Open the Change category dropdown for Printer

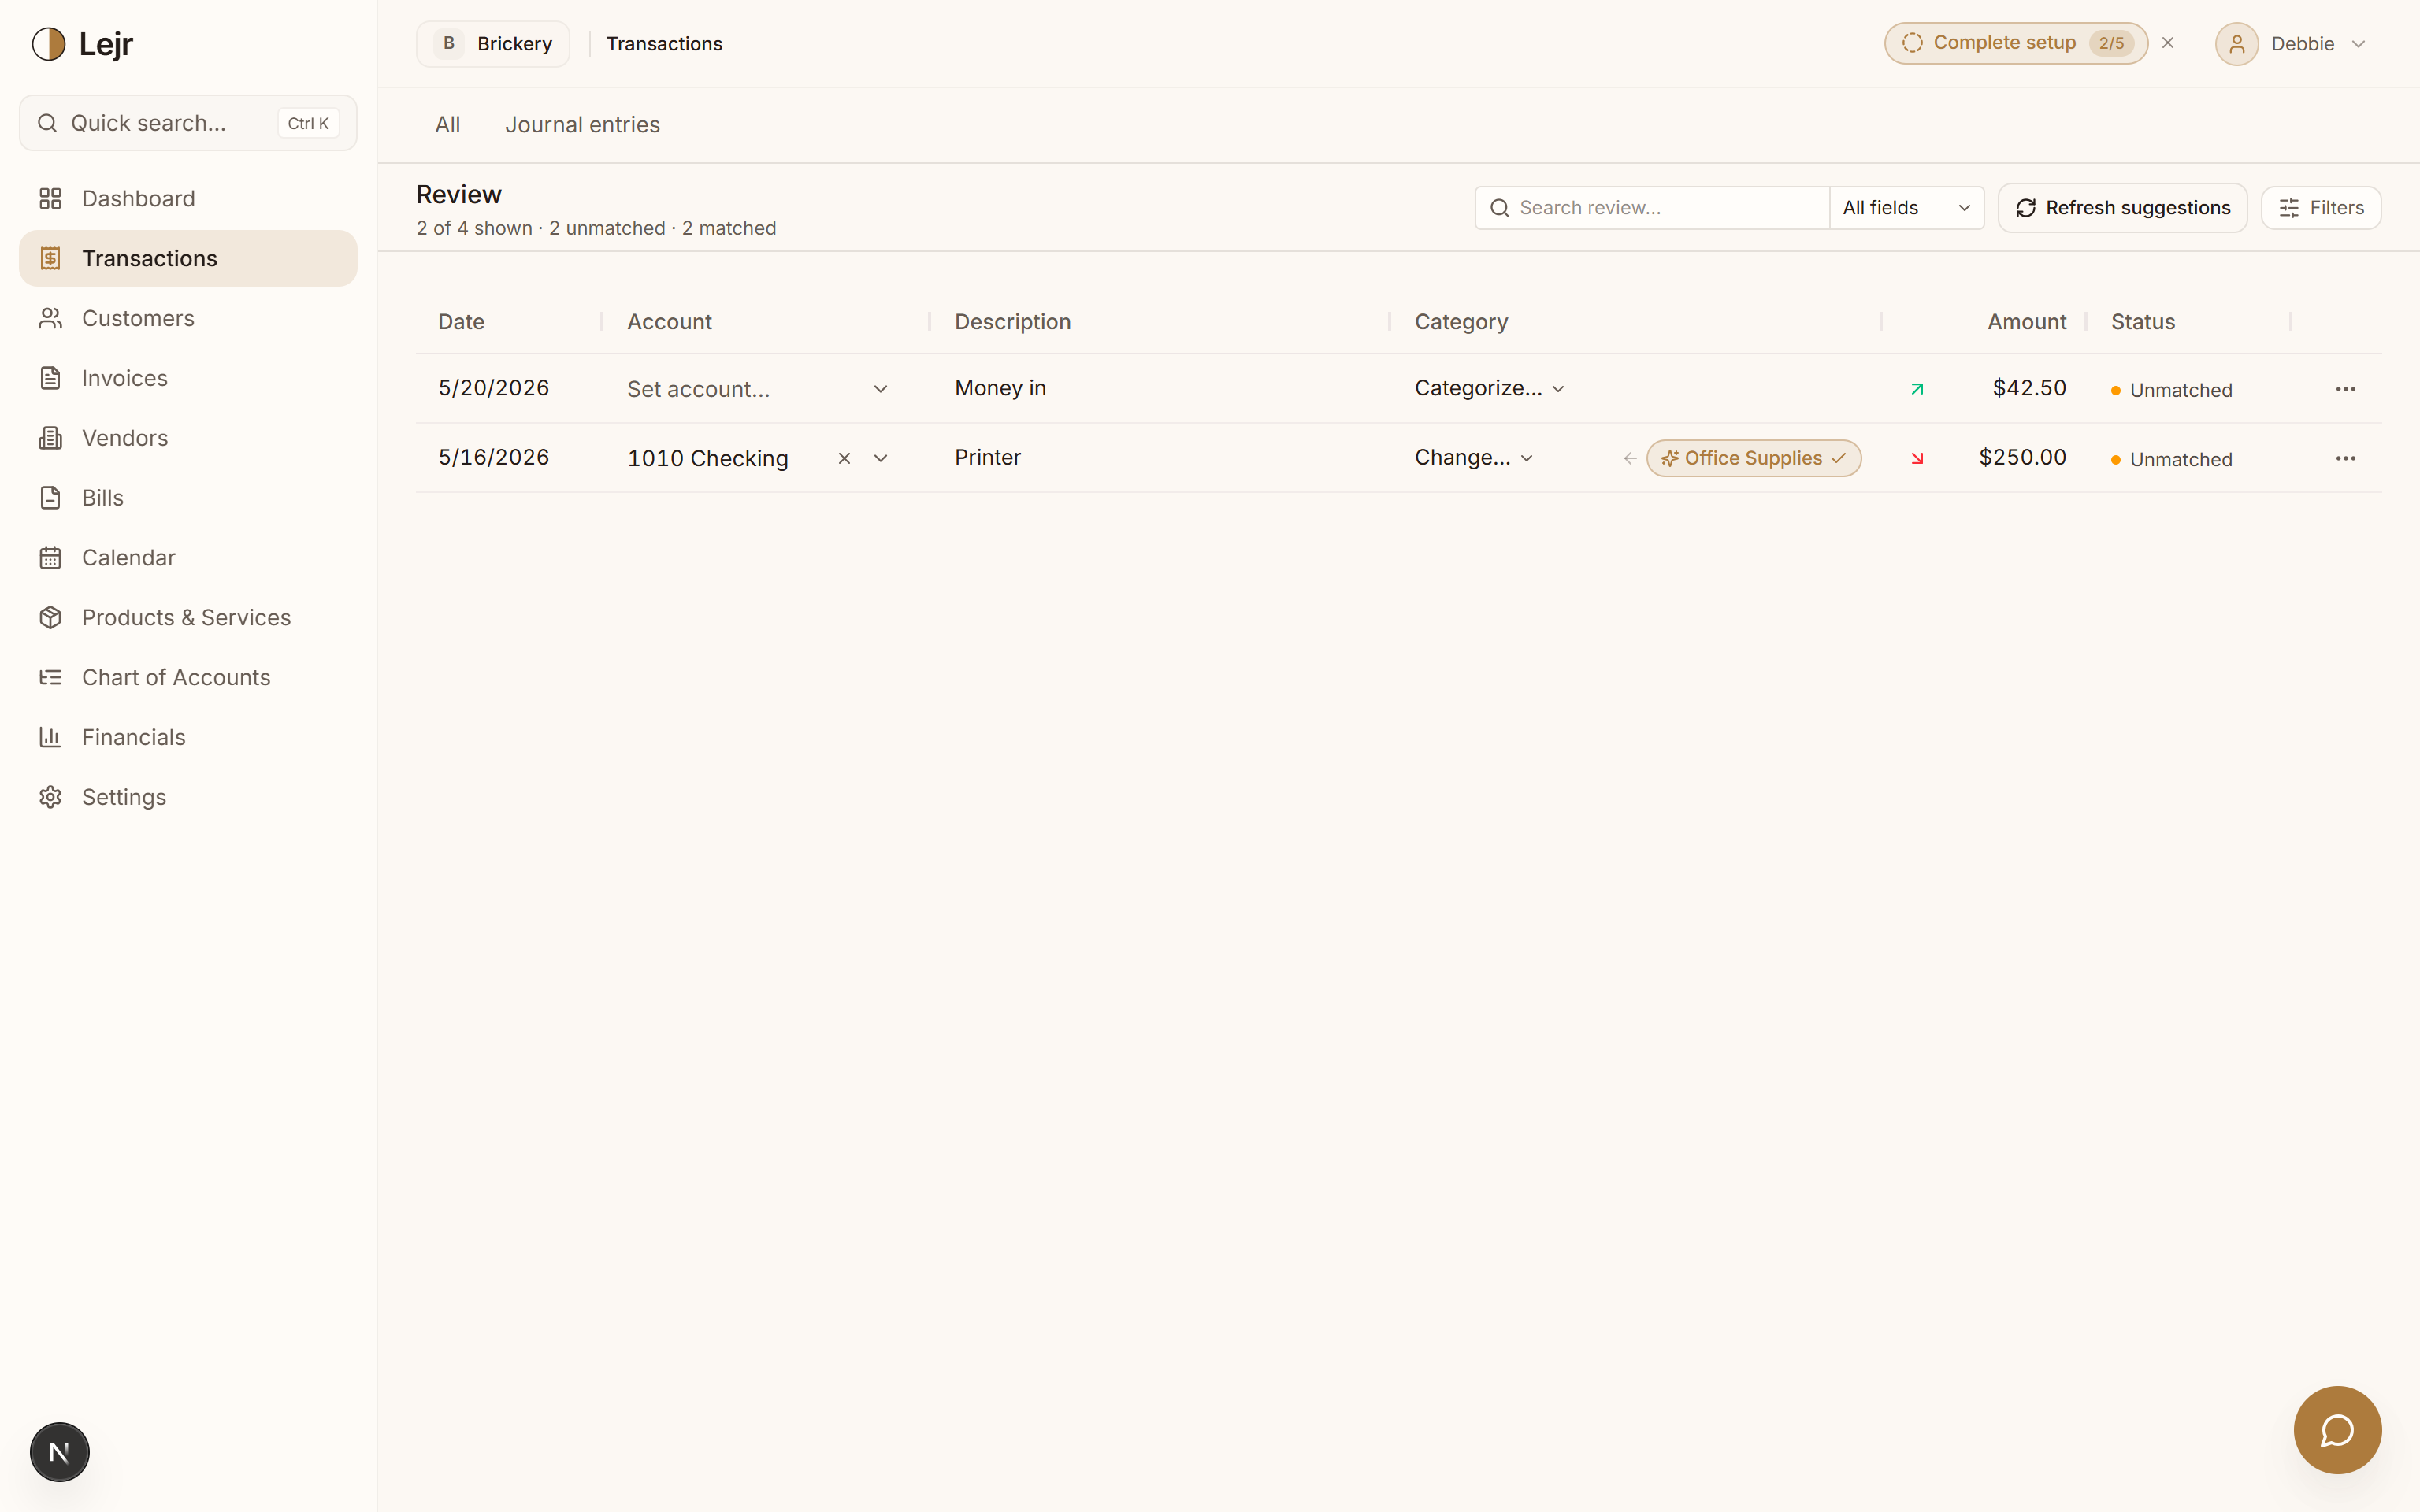click(1474, 457)
